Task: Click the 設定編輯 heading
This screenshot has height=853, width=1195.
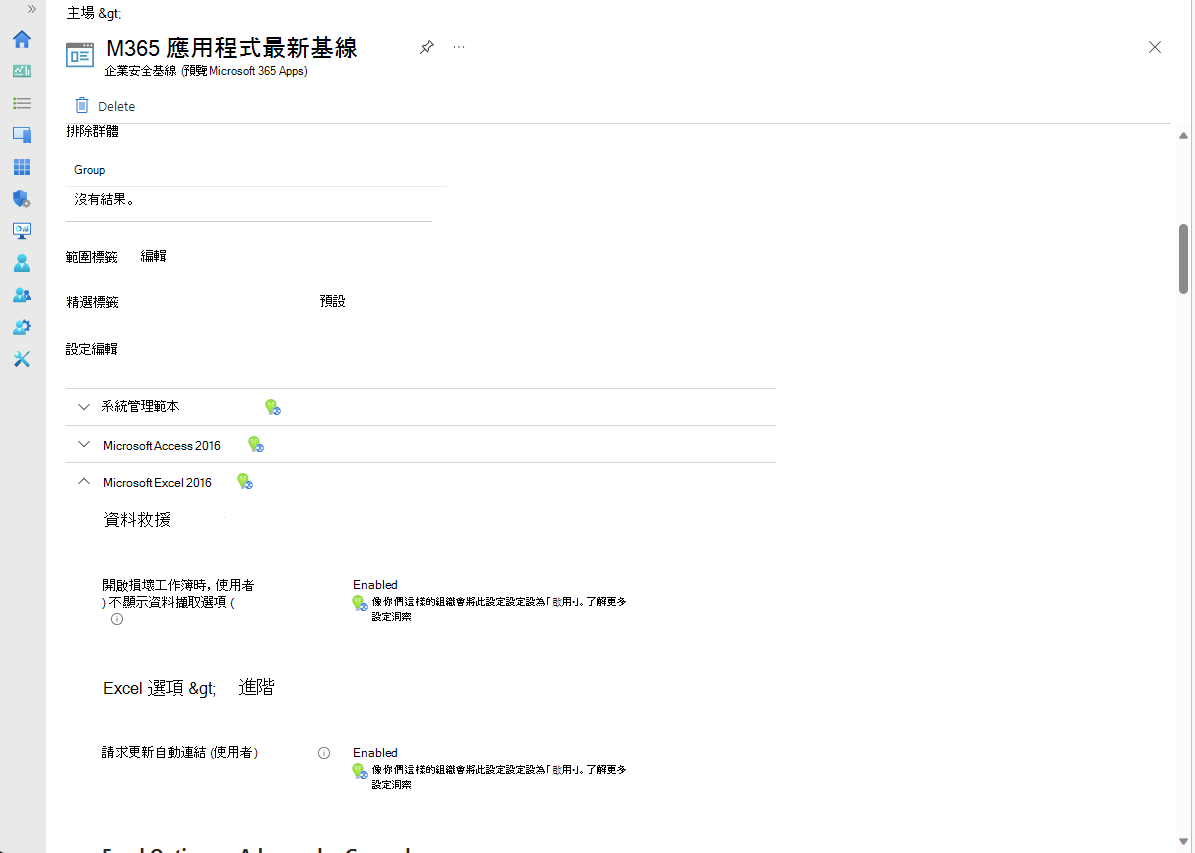Action: [x=91, y=349]
